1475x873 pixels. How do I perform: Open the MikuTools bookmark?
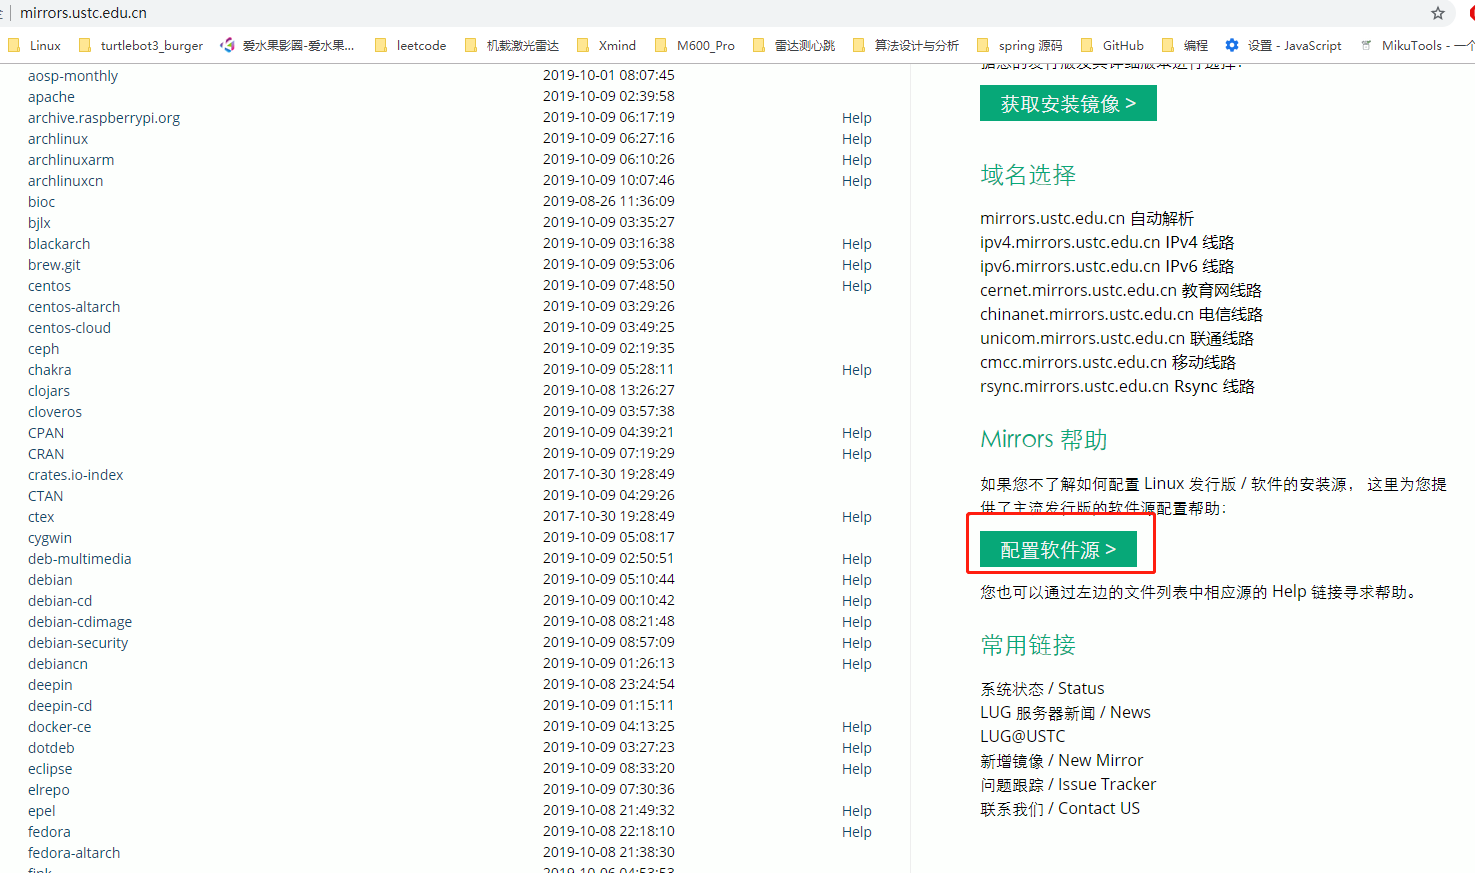(x=1416, y=45)
